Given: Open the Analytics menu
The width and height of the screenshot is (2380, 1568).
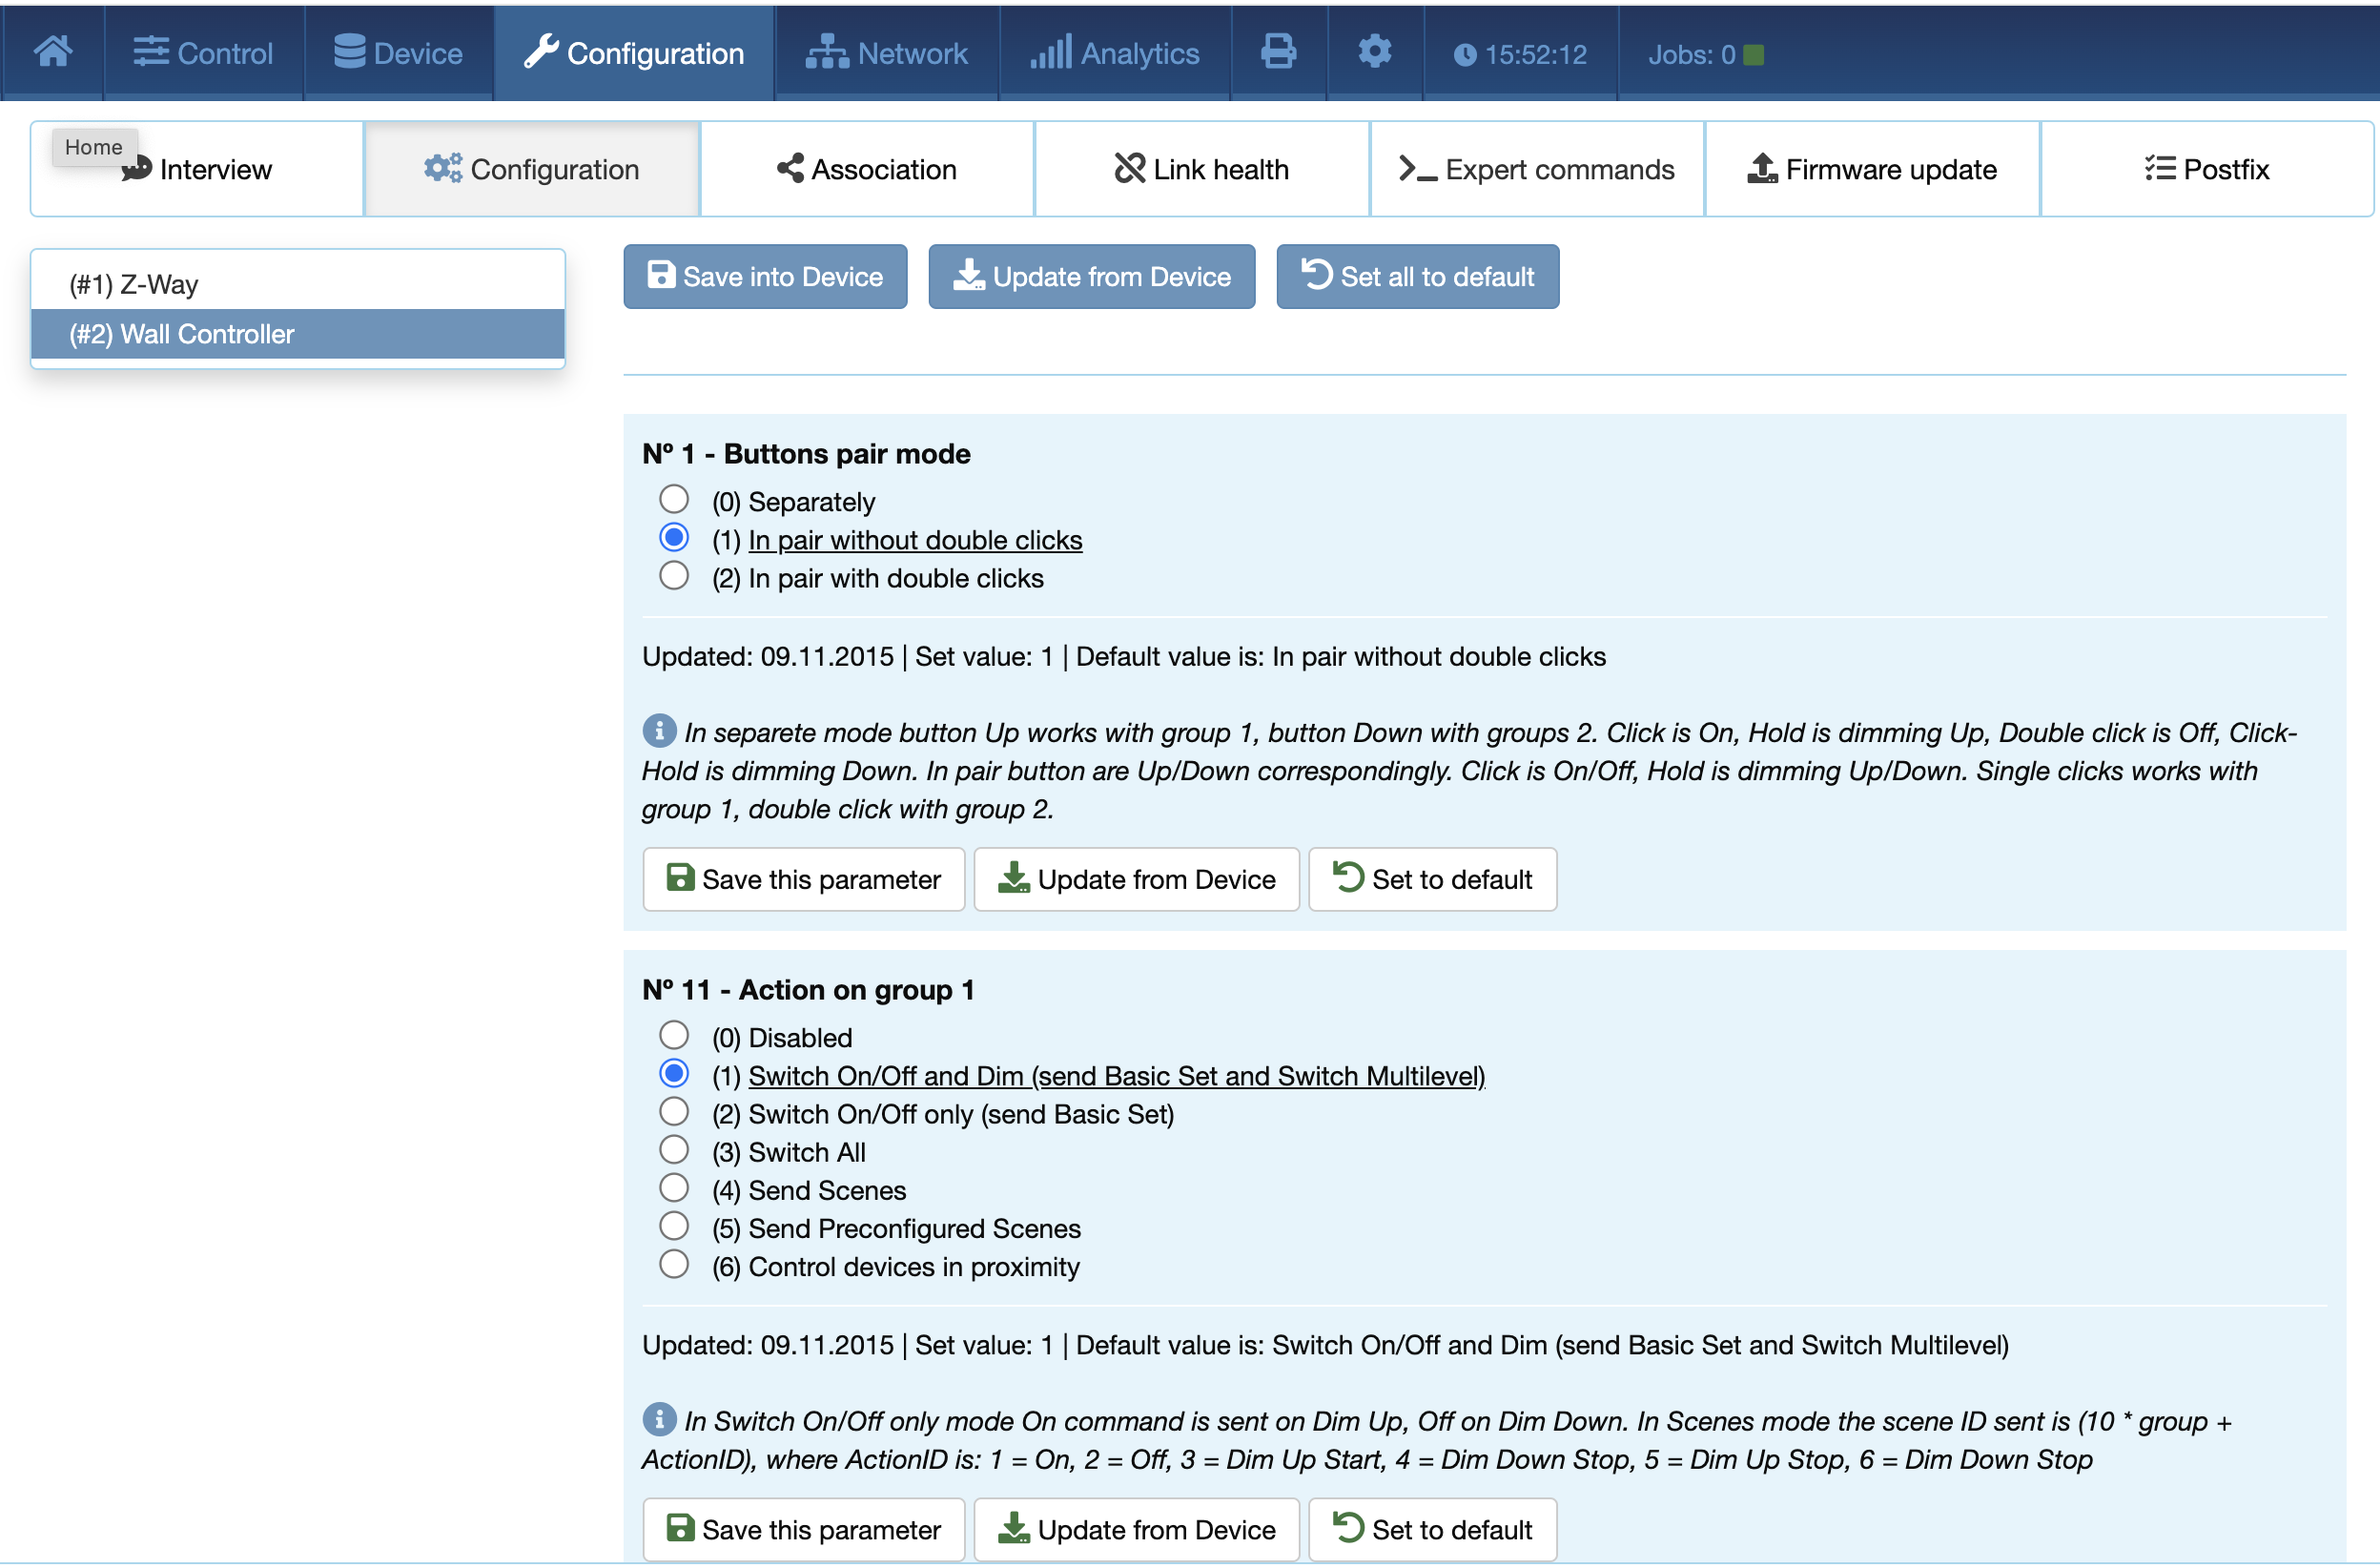Looking at the screenshot, I should [x=1115, y=52].
